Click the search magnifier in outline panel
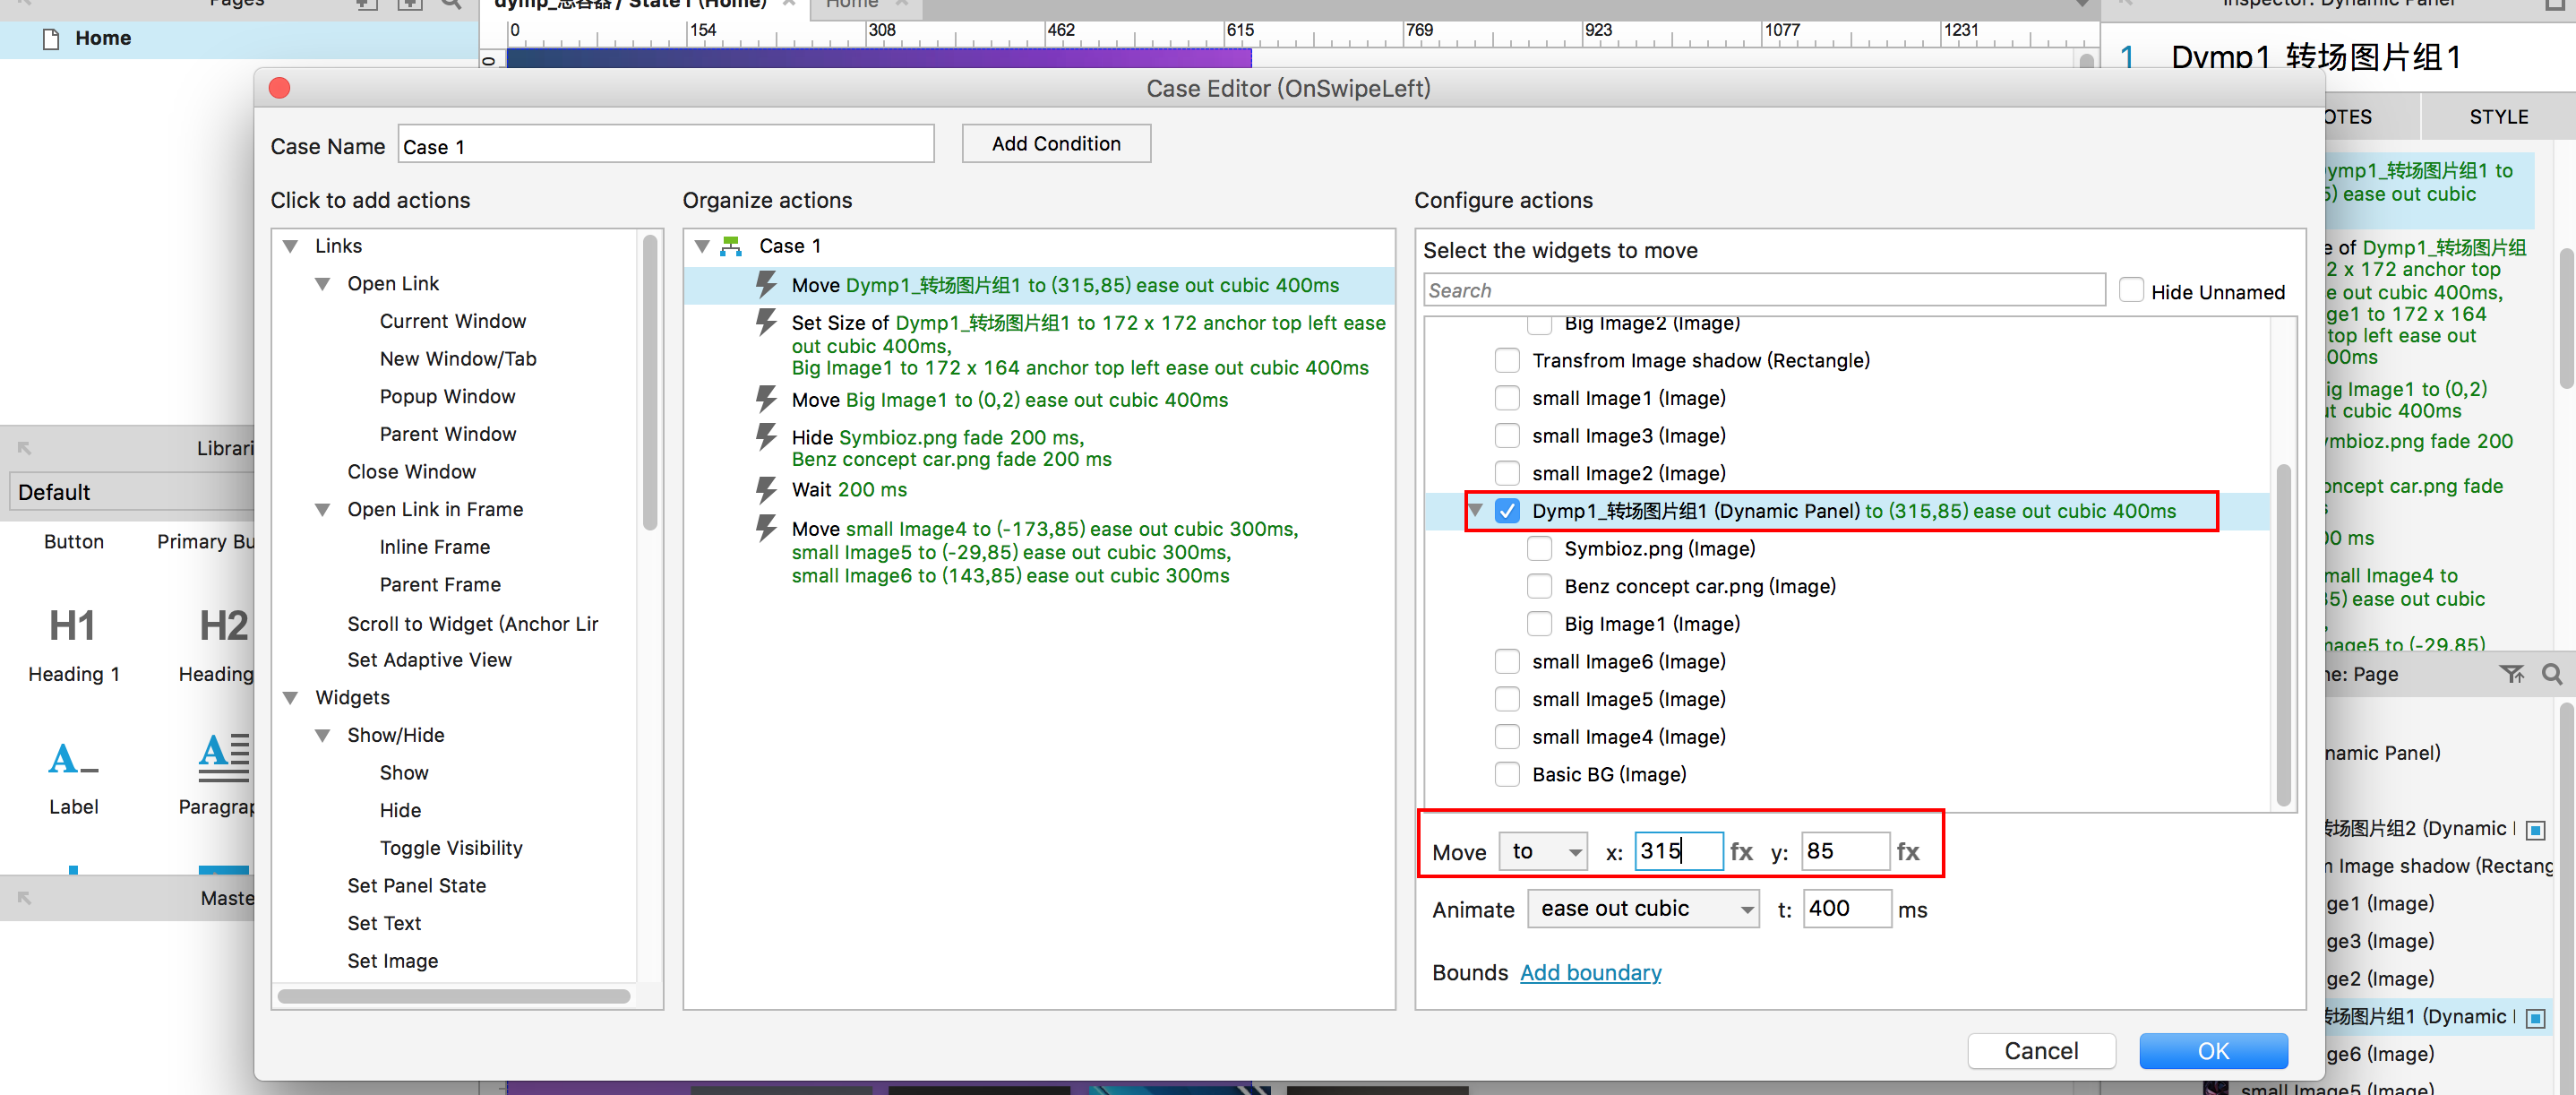Screen dimensions: 2576x1095 [x=2551, y=674]
